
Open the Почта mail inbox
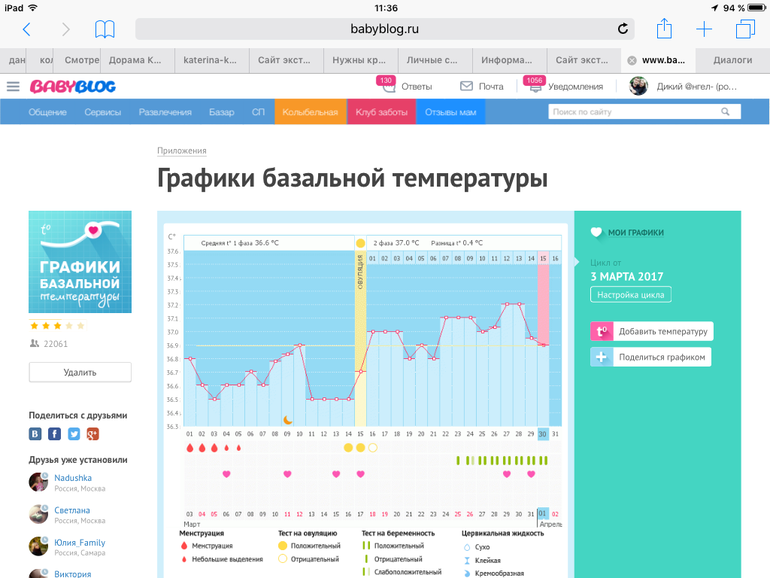(481, 87)
